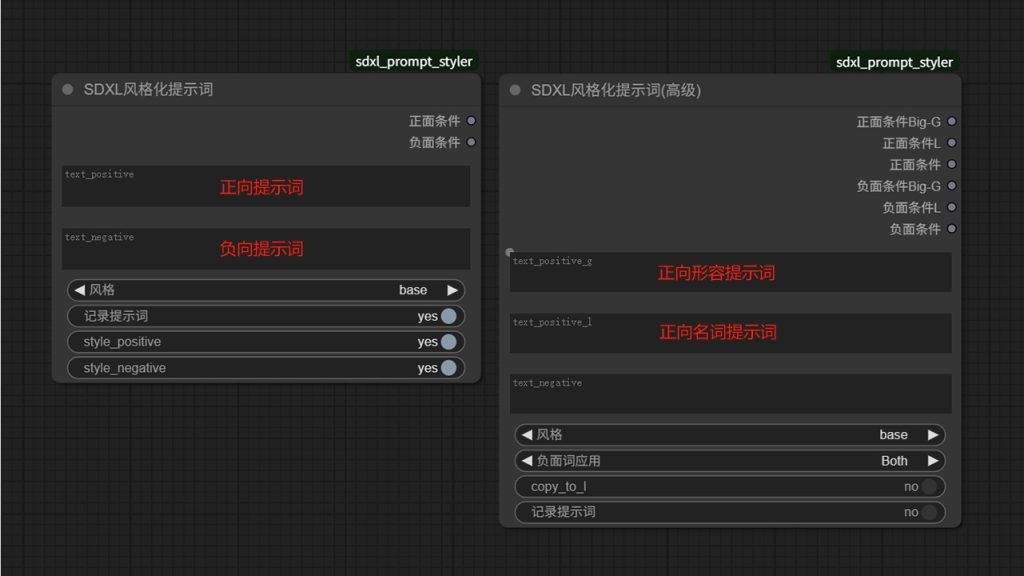Screen dimensions: 1024x576
Task: Select the SDXL风格化提示词(高级) node title
Action: point(616,90)
